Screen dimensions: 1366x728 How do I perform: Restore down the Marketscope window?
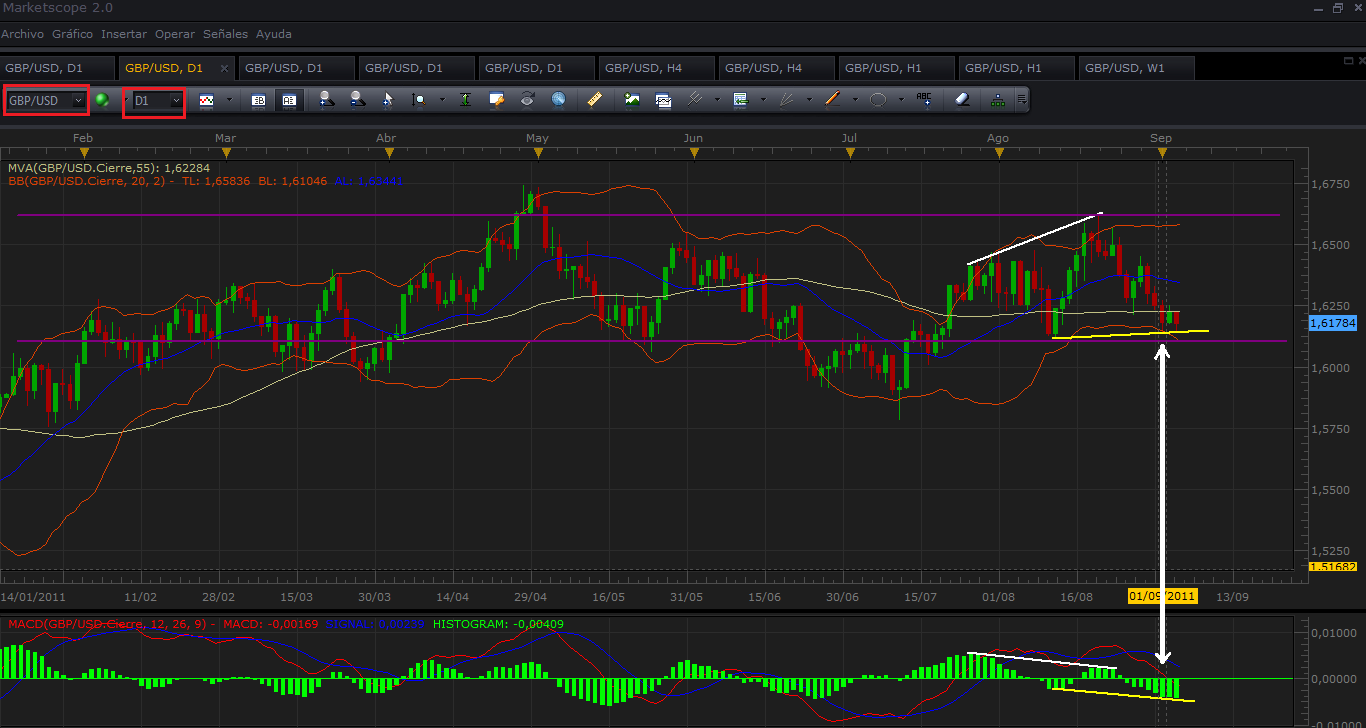point(1338,8)
